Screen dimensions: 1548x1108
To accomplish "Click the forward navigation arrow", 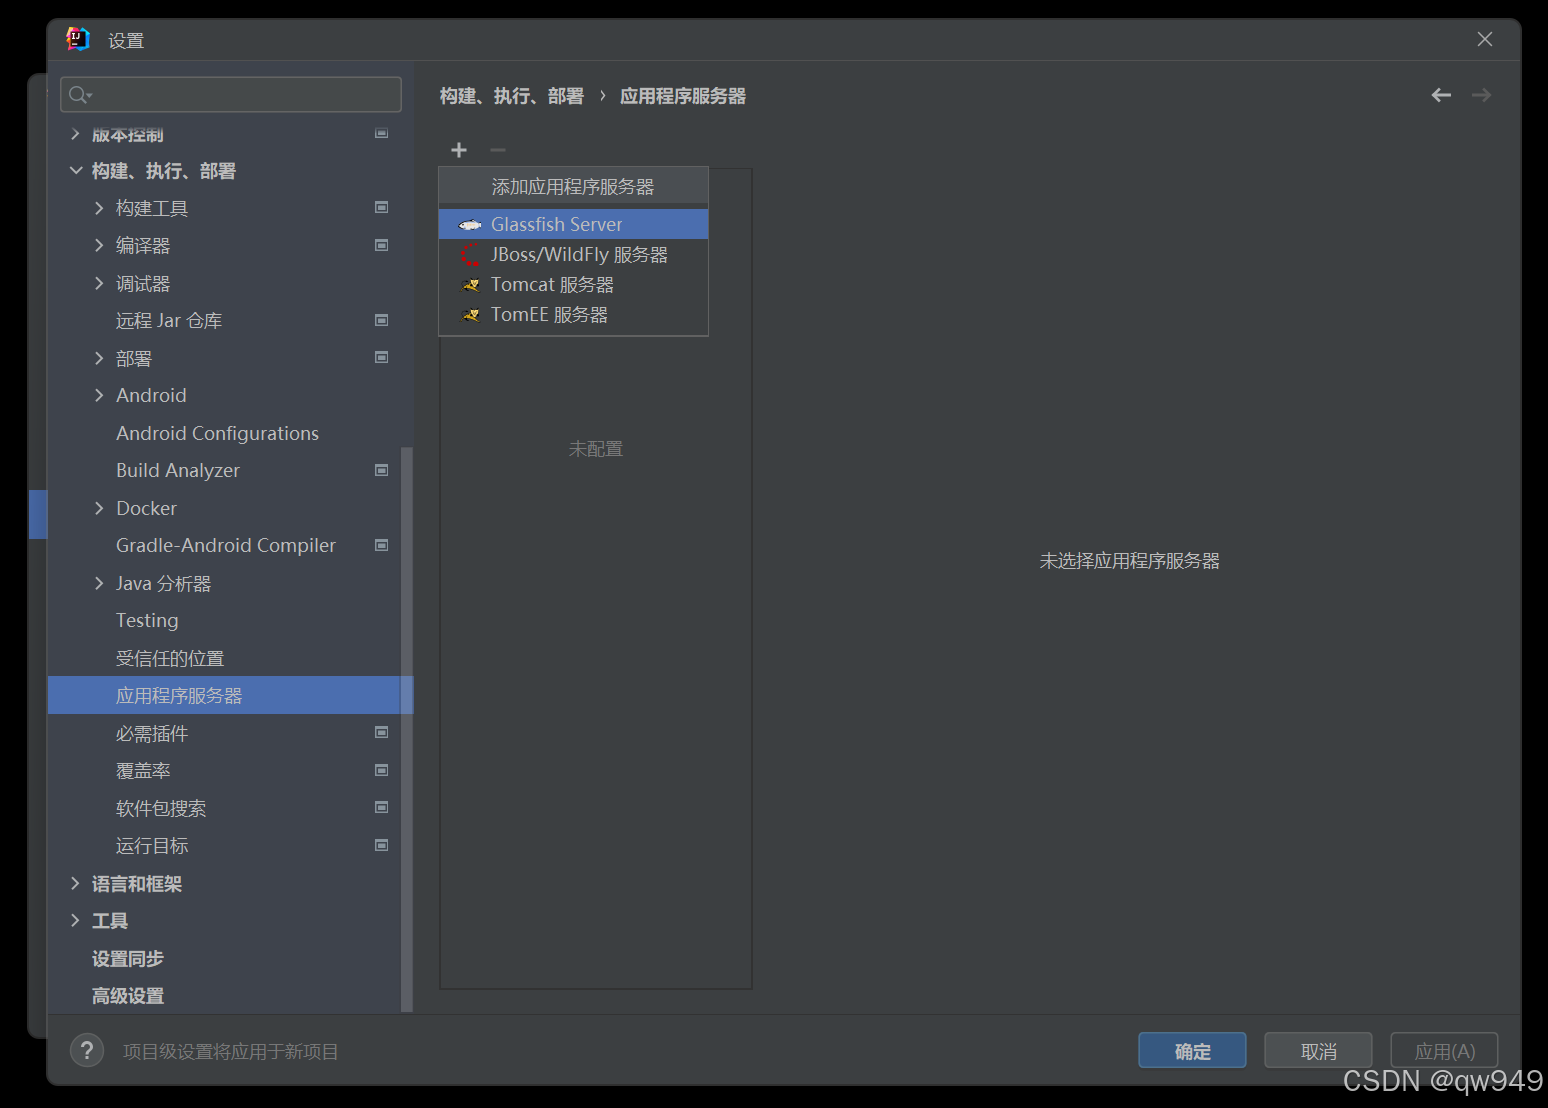I will click(x=1481, y=95).
